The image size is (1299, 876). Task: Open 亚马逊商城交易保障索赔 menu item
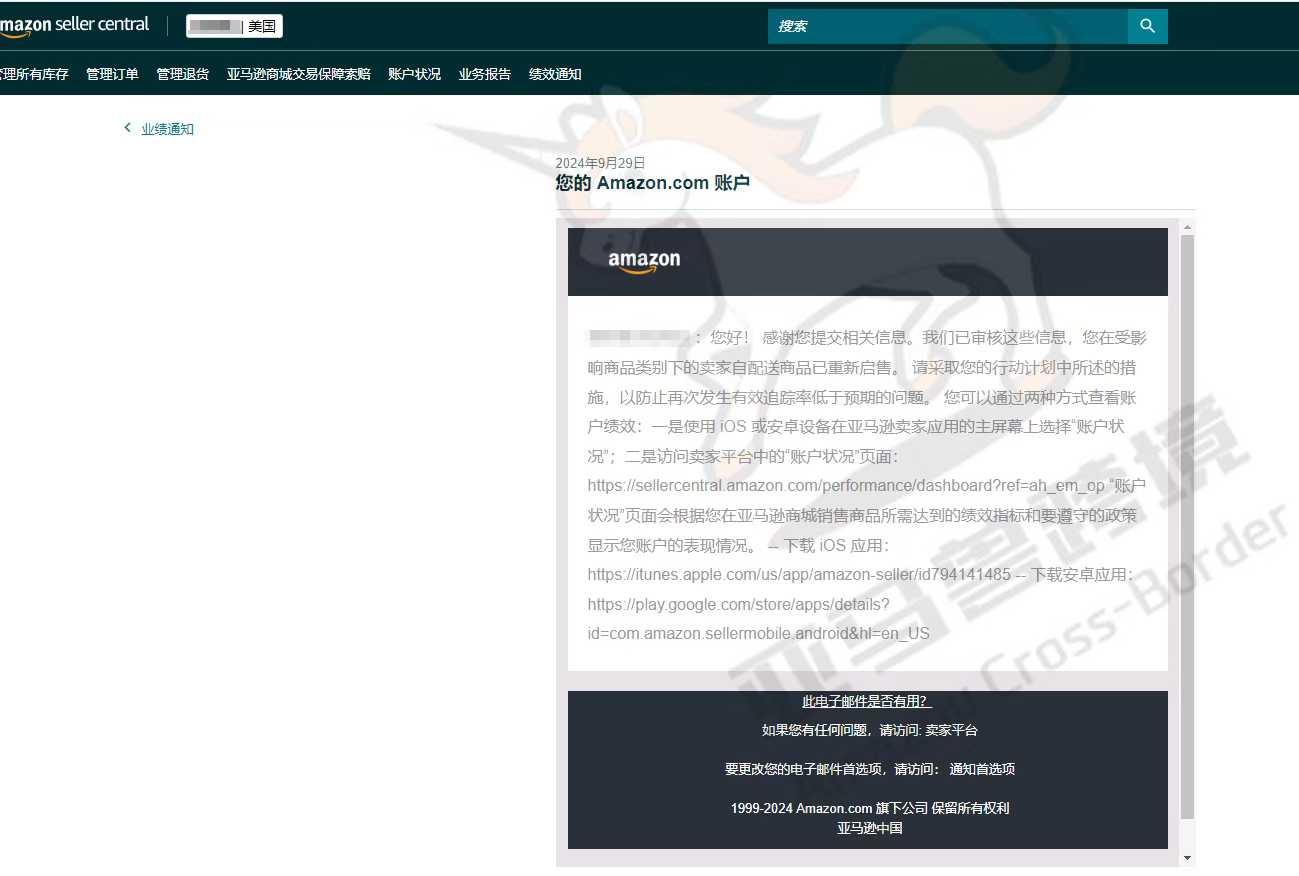(x=298, y=74)
